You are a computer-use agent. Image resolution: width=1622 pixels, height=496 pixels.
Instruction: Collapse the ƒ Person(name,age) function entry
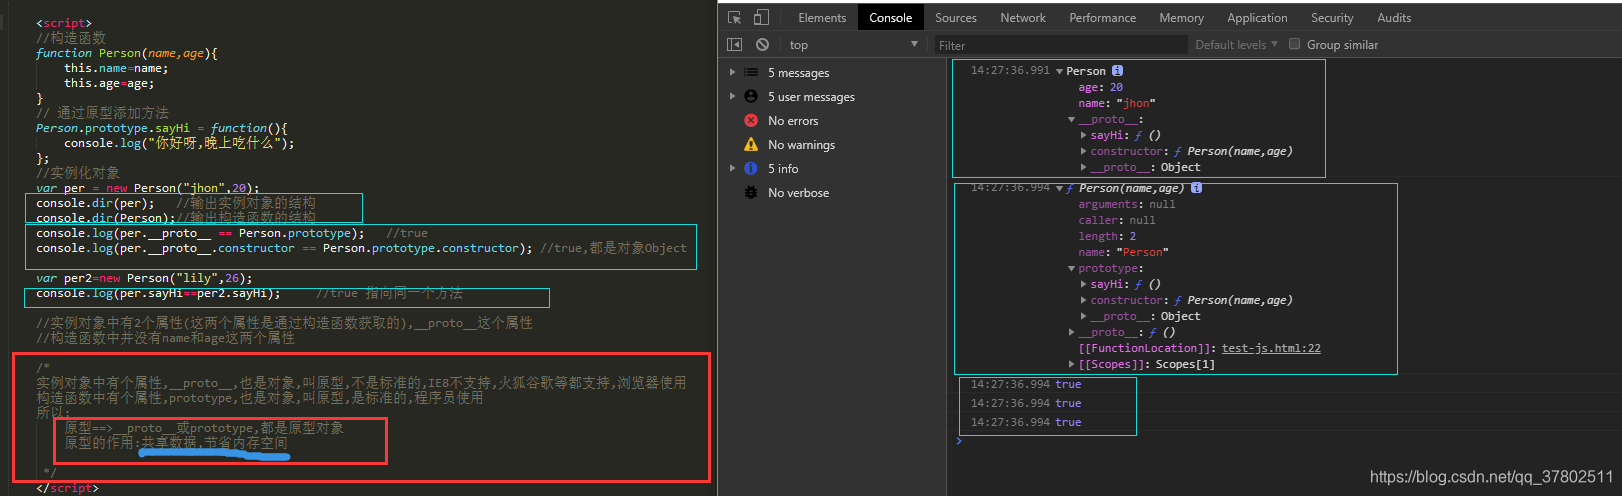[x=1059, y=188]
